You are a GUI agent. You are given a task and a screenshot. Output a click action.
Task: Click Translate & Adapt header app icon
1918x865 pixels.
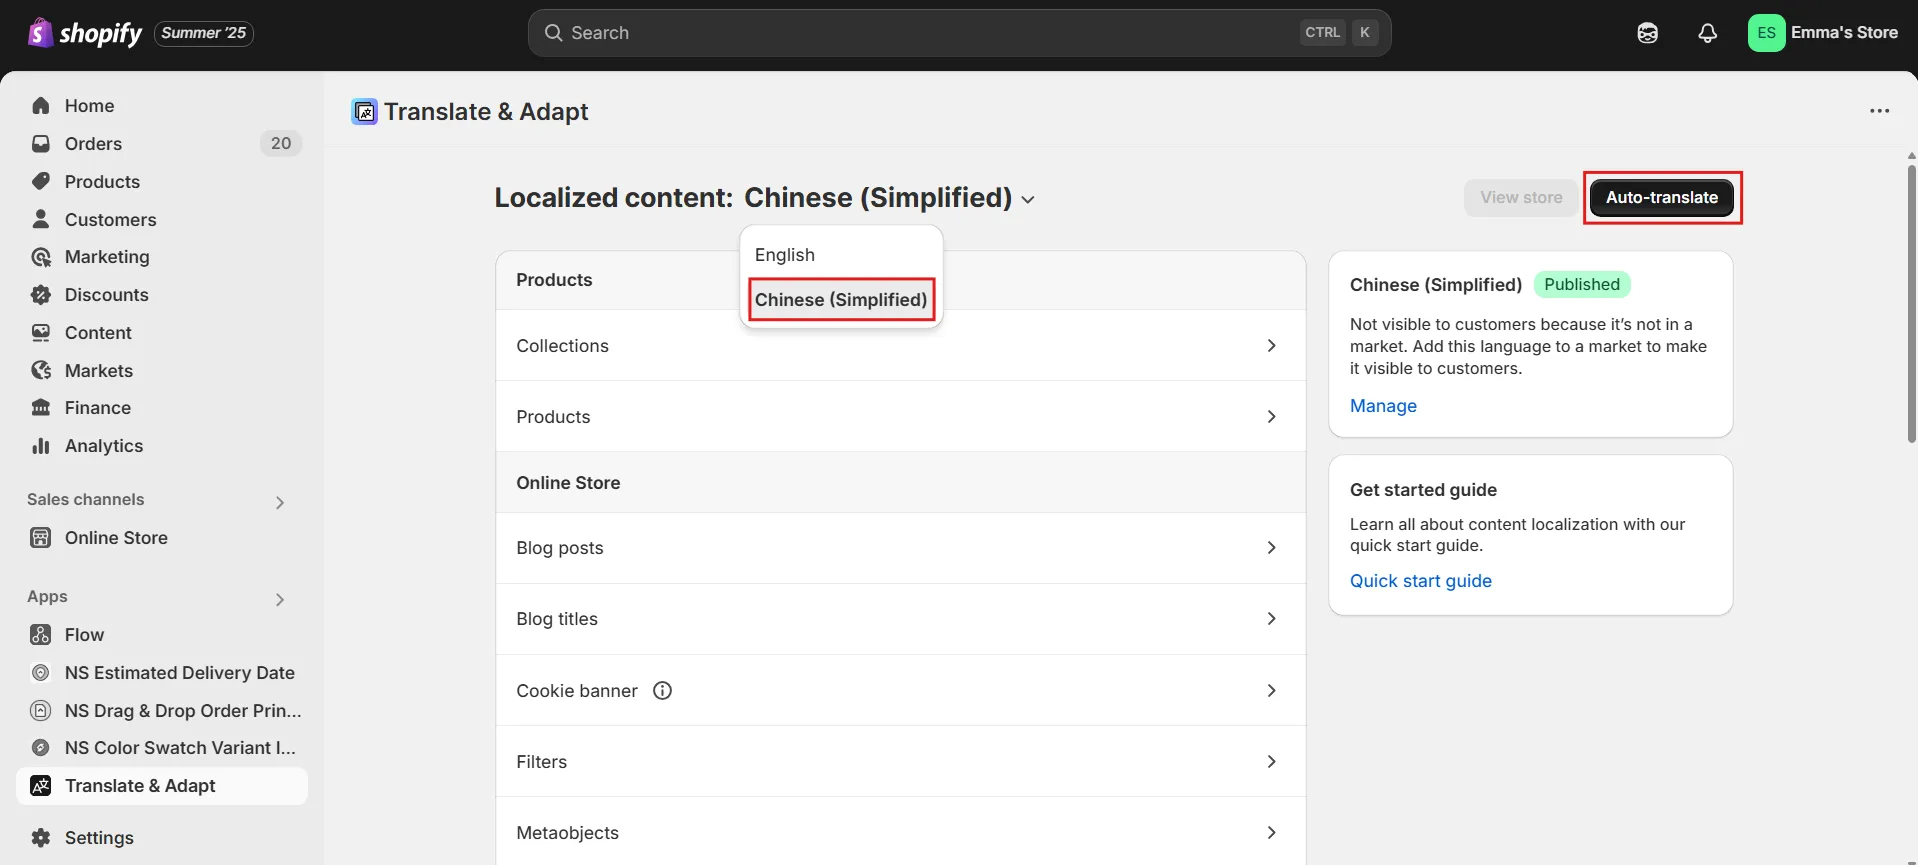[365, 112]
